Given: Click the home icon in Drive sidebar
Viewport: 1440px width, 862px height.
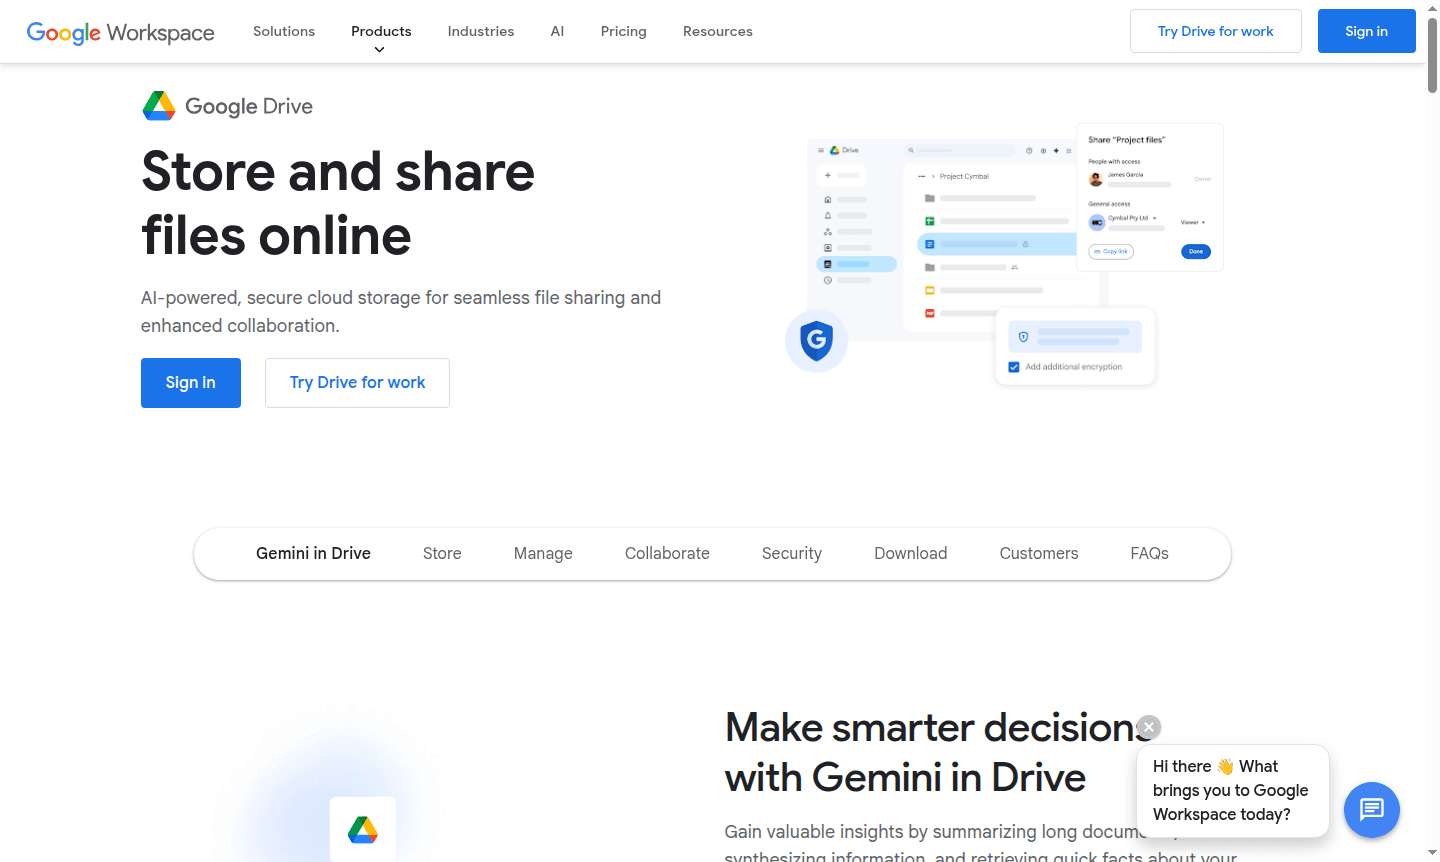Looking at the screenshot, I should (828, 200).
